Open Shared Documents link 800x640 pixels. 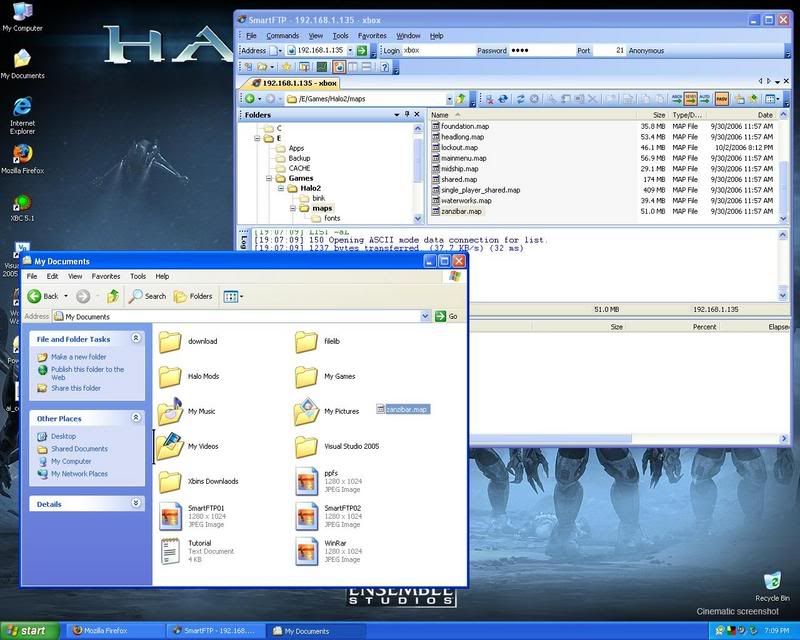point(79,449)
